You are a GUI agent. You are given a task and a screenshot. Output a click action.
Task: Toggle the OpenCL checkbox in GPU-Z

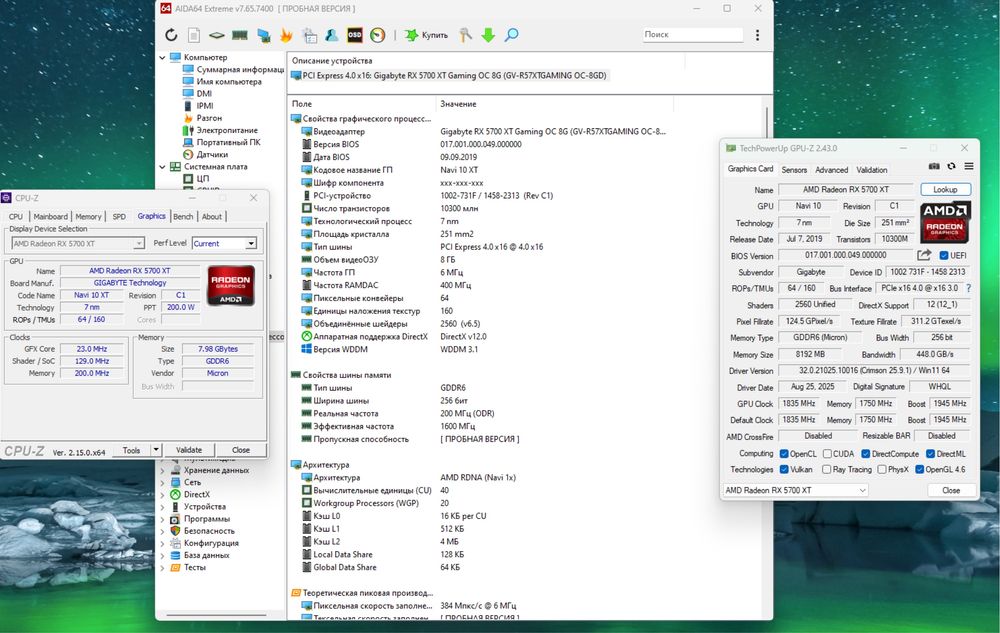(784, 454)
